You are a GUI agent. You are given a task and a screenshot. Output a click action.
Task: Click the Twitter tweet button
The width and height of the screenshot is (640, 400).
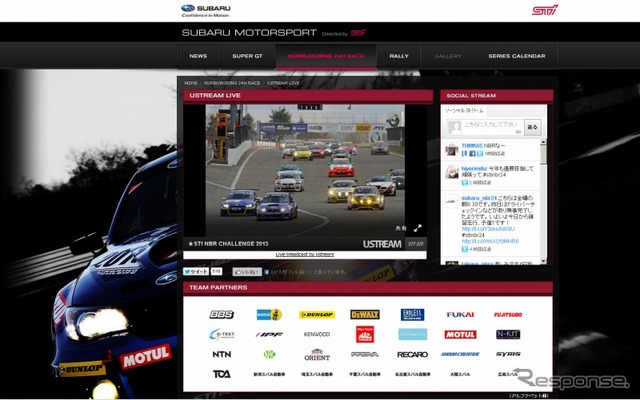196,271
